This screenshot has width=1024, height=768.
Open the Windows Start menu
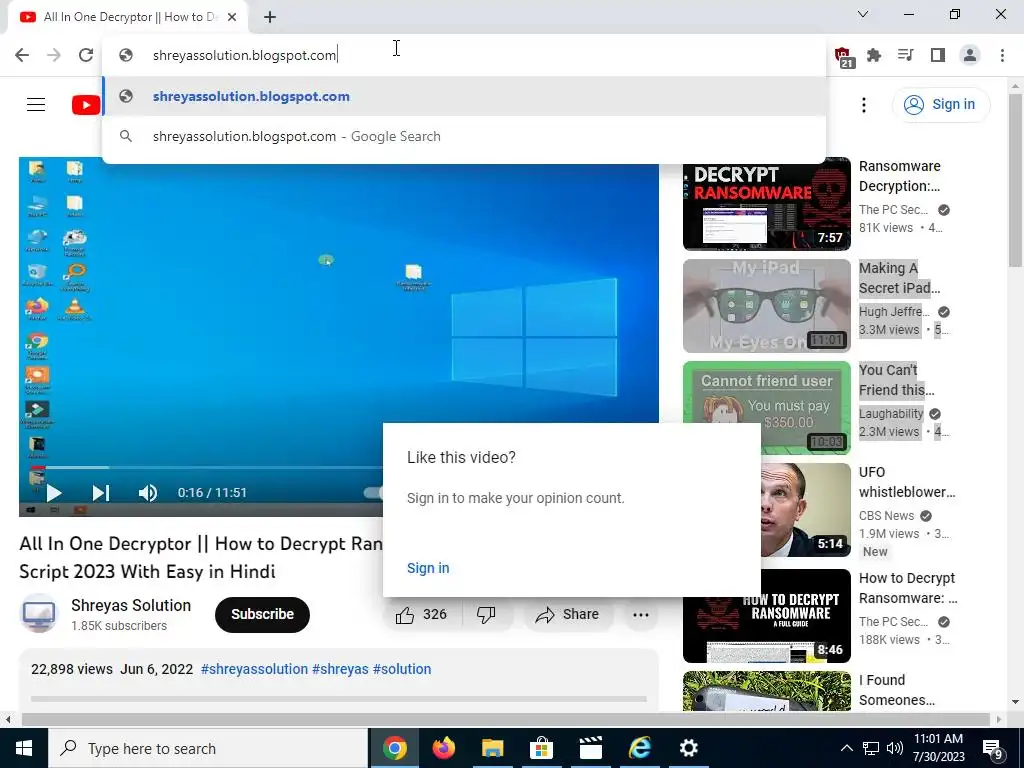(24, 748)
